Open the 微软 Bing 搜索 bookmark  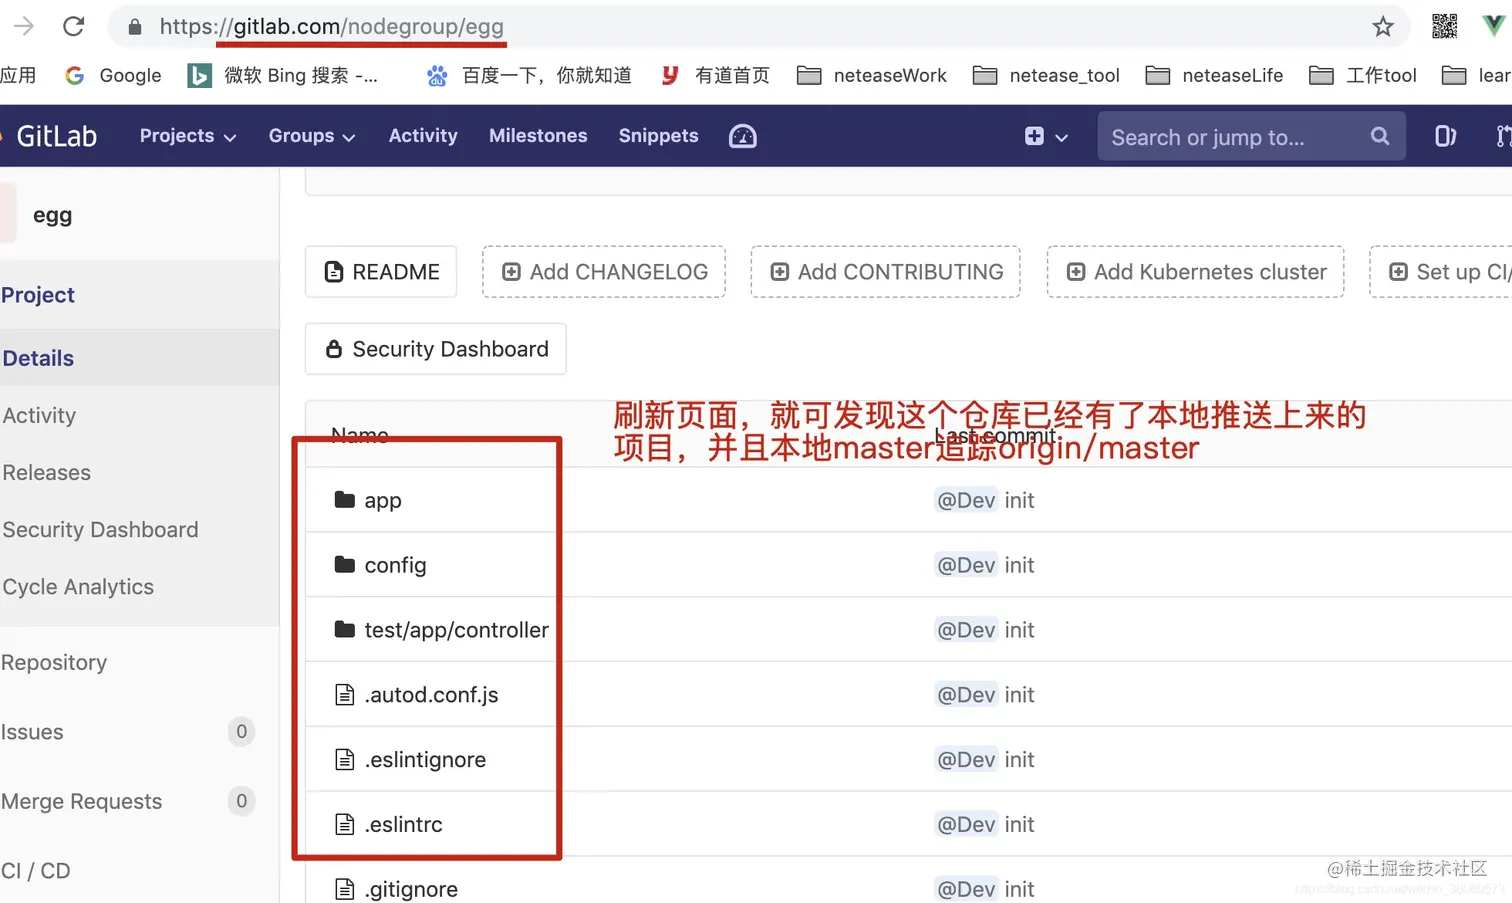(283, 75)
